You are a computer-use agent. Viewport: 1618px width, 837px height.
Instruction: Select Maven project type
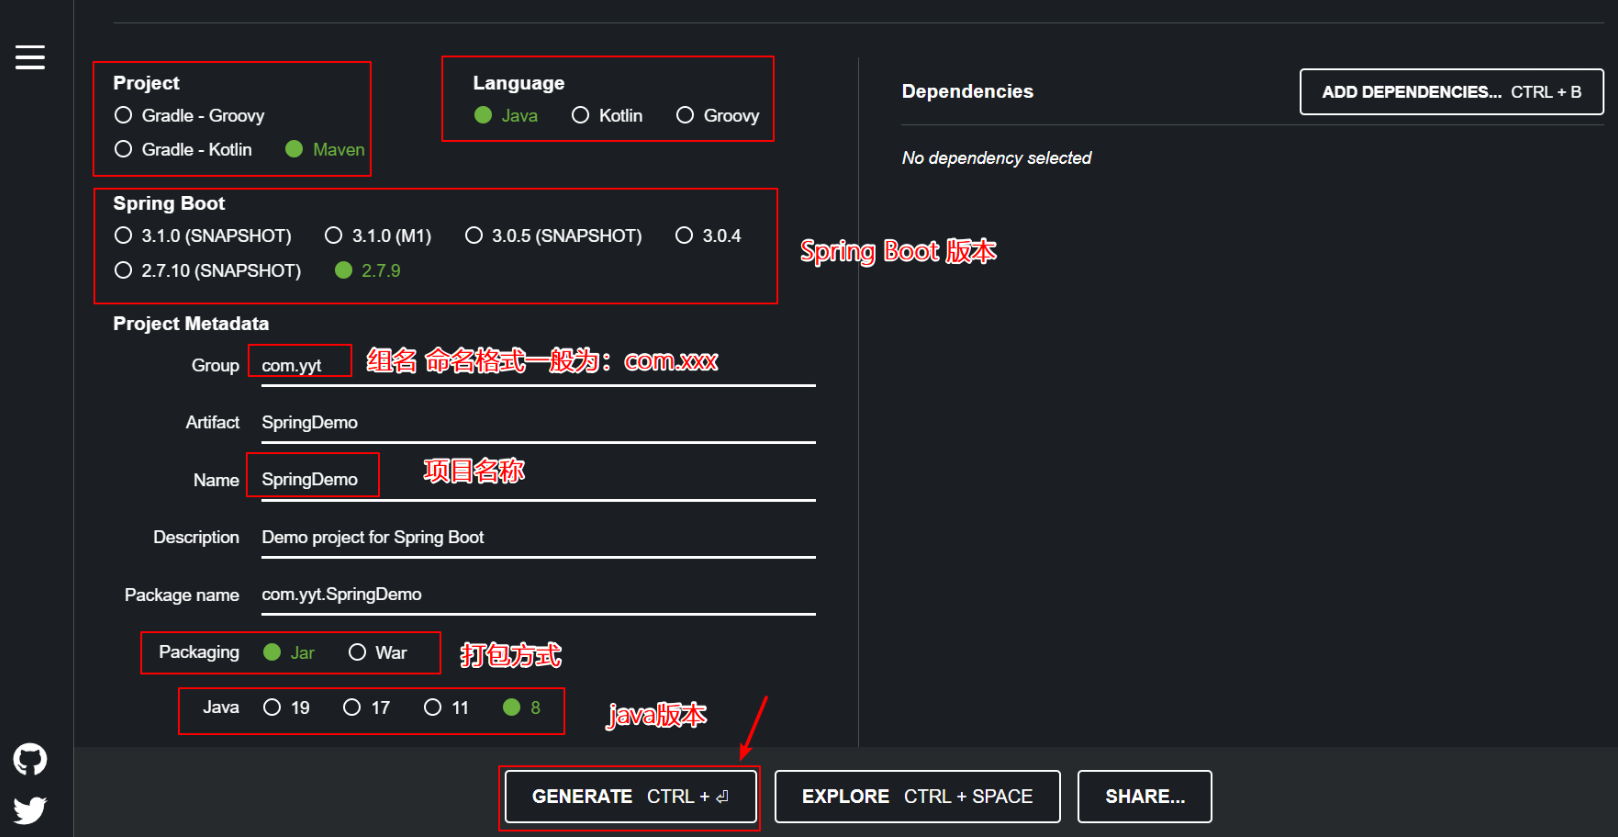coord(325,149)
